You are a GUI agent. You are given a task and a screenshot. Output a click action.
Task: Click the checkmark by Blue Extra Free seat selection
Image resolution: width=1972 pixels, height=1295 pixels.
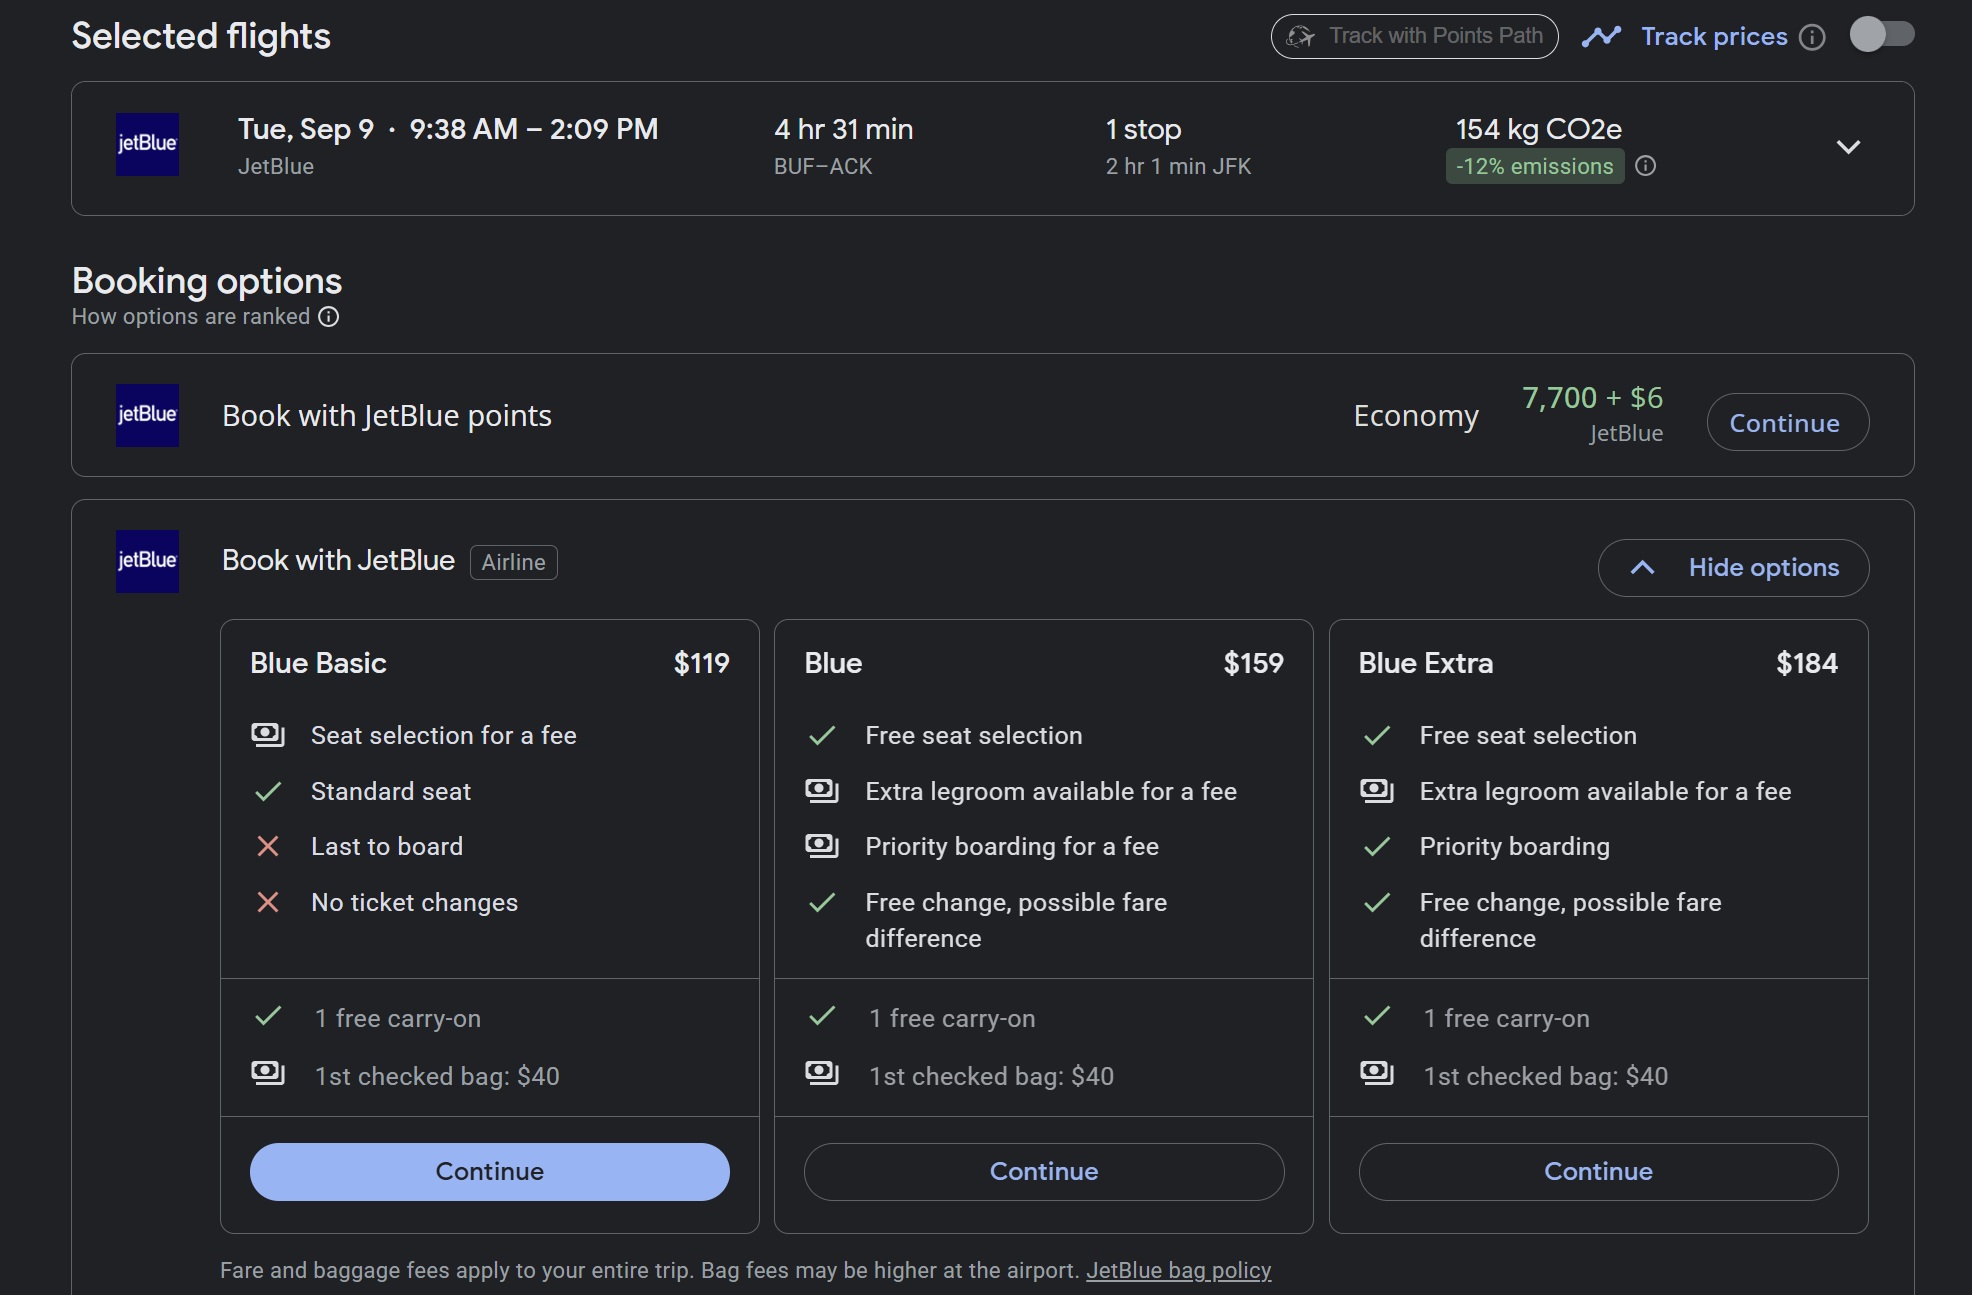1377,736
